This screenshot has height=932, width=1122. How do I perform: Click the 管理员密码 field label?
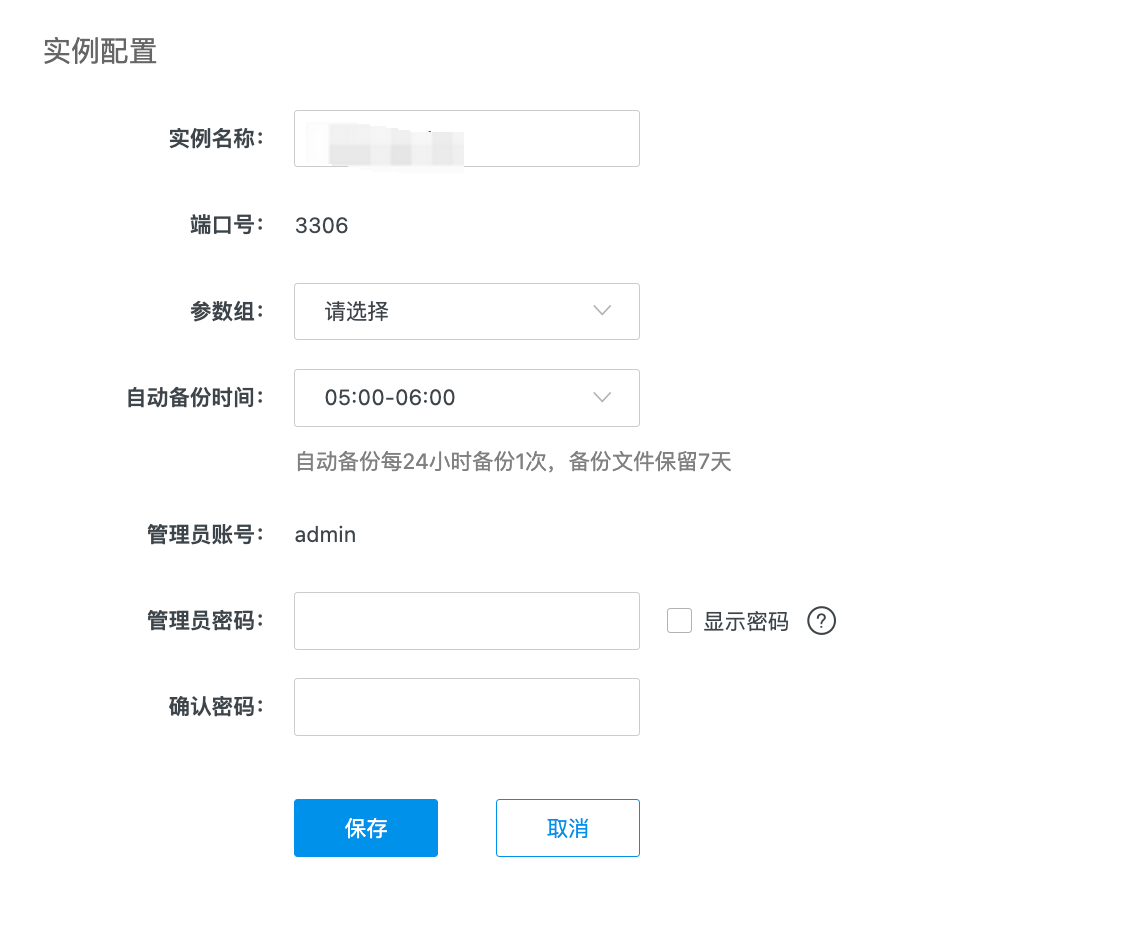click(205, 621)
